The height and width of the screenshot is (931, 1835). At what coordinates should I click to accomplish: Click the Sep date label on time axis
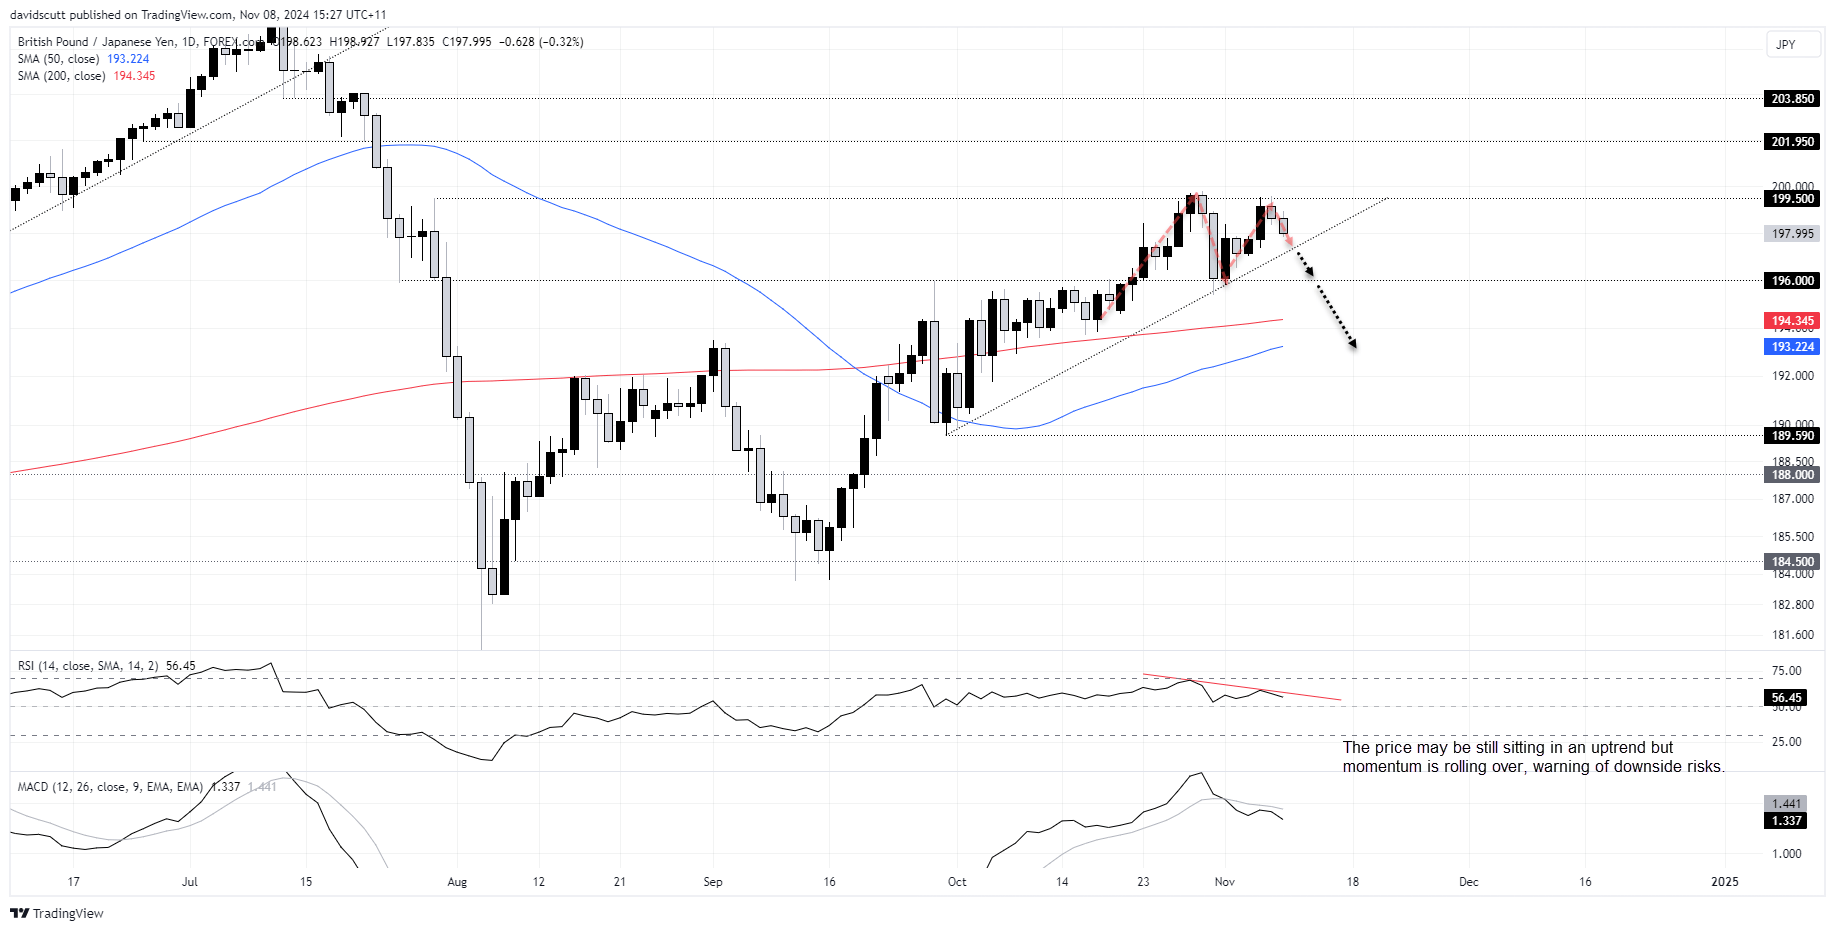click(713, 882)
